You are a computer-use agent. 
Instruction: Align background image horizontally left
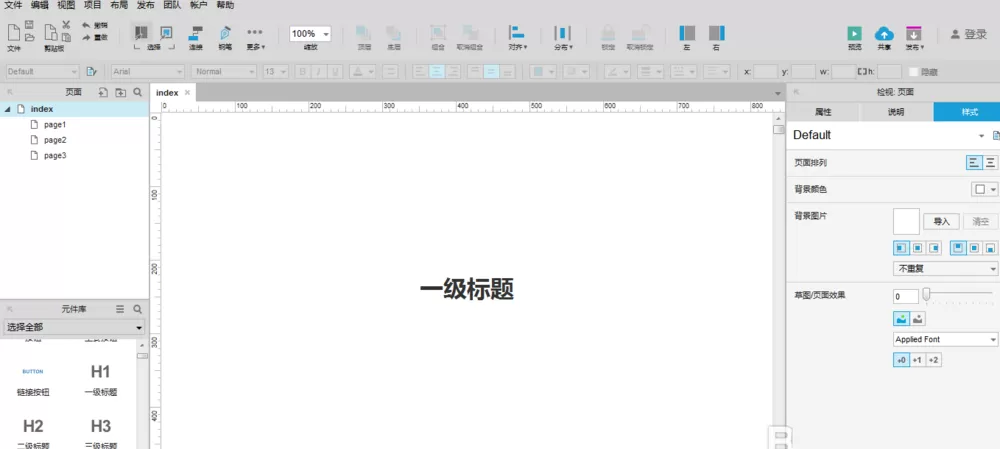901,247
